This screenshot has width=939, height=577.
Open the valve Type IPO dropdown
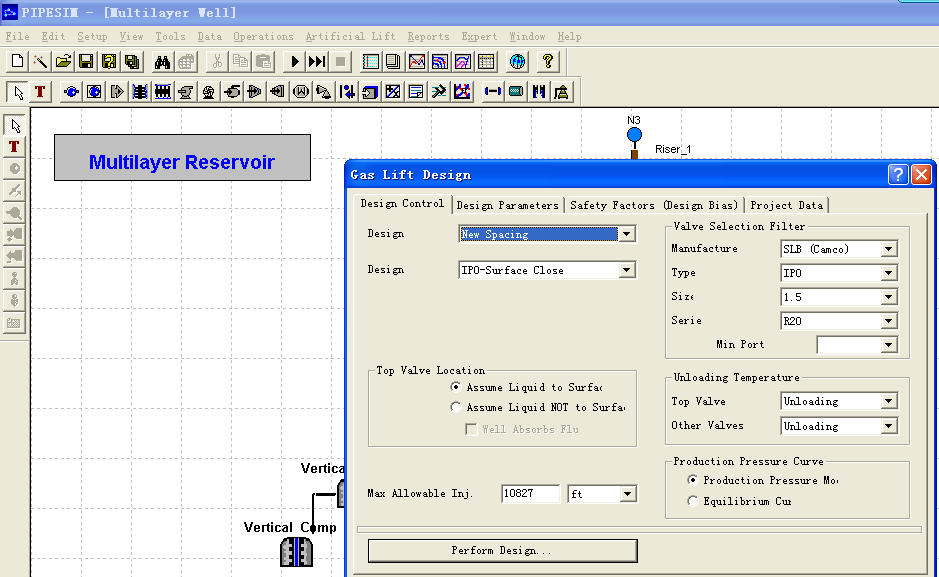889,273
